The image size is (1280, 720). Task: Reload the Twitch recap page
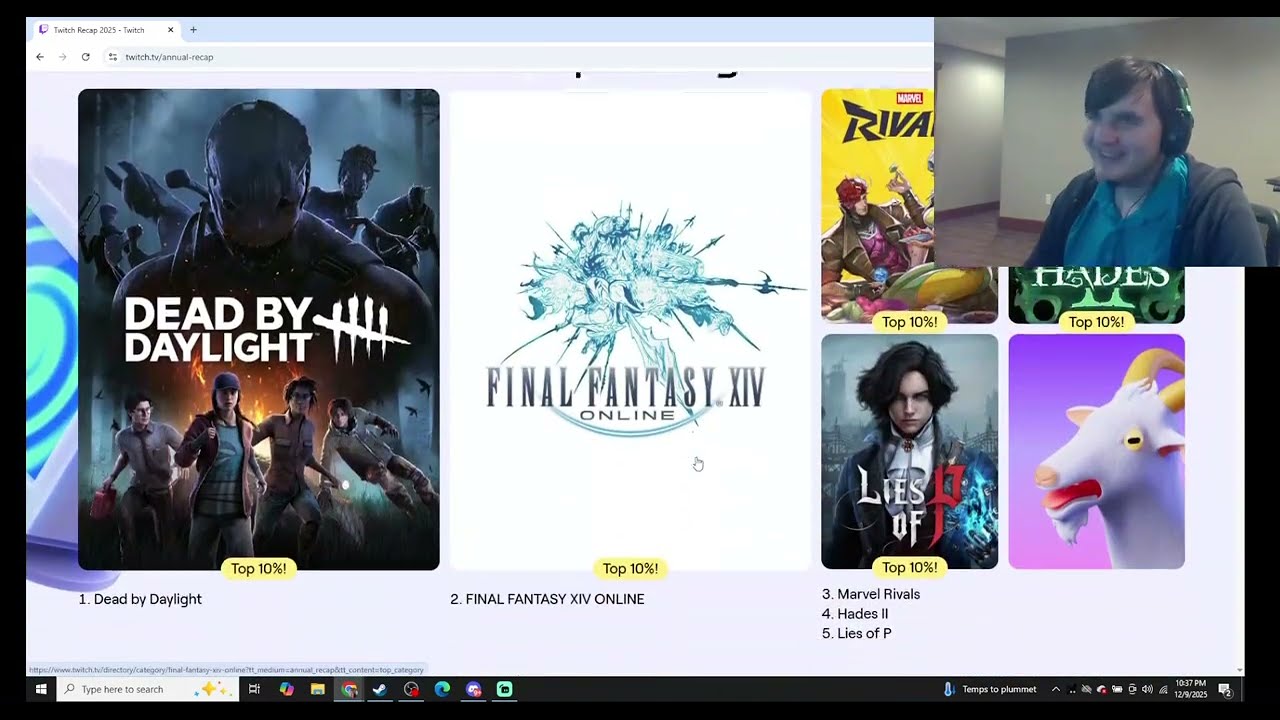(86, 57)
